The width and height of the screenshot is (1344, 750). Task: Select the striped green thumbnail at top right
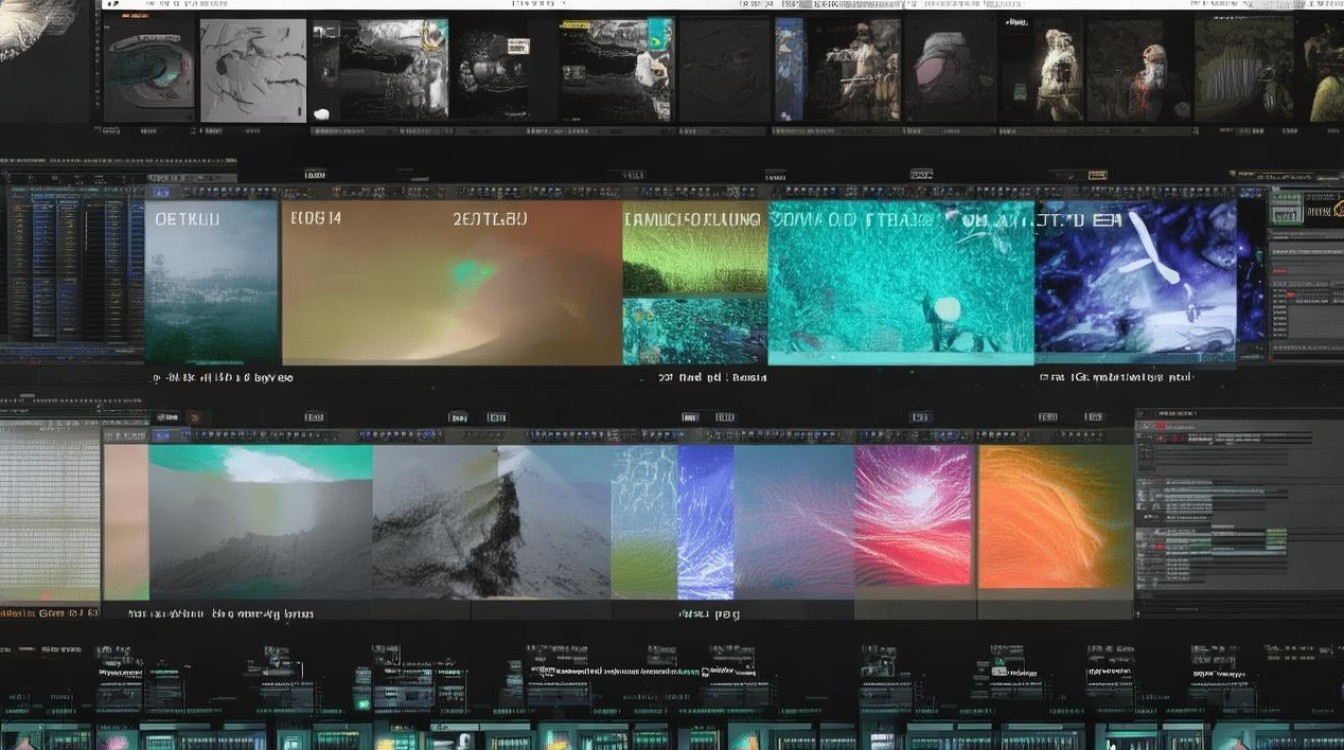[x=1244, y=70]
